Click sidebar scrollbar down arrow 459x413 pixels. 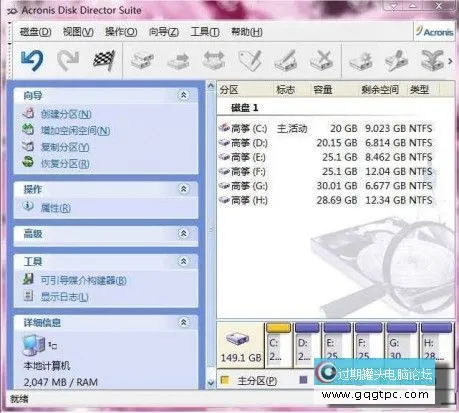tap(211, 383)
